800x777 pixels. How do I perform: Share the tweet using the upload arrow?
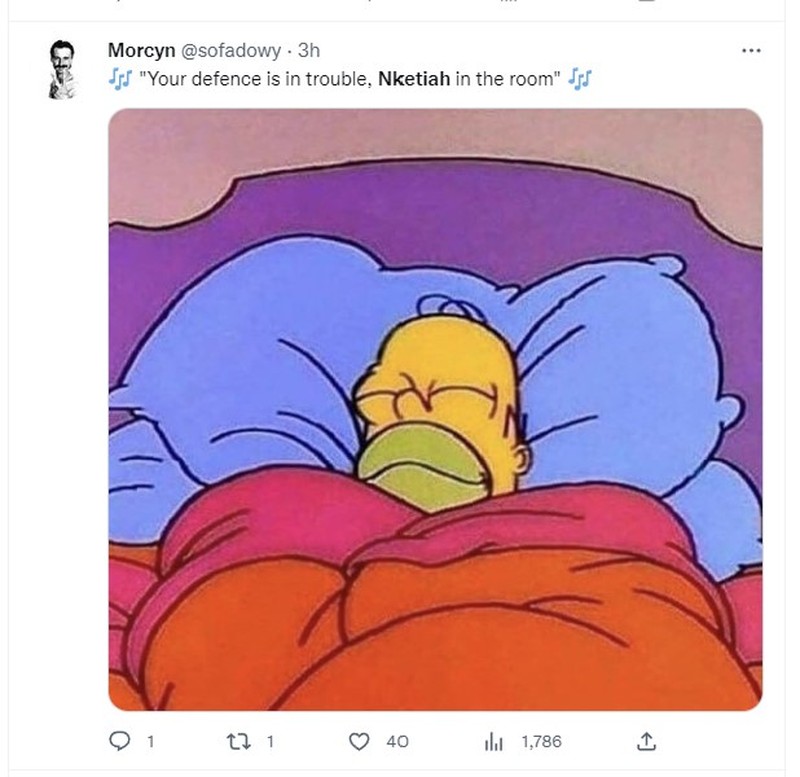tap(645, 741)
